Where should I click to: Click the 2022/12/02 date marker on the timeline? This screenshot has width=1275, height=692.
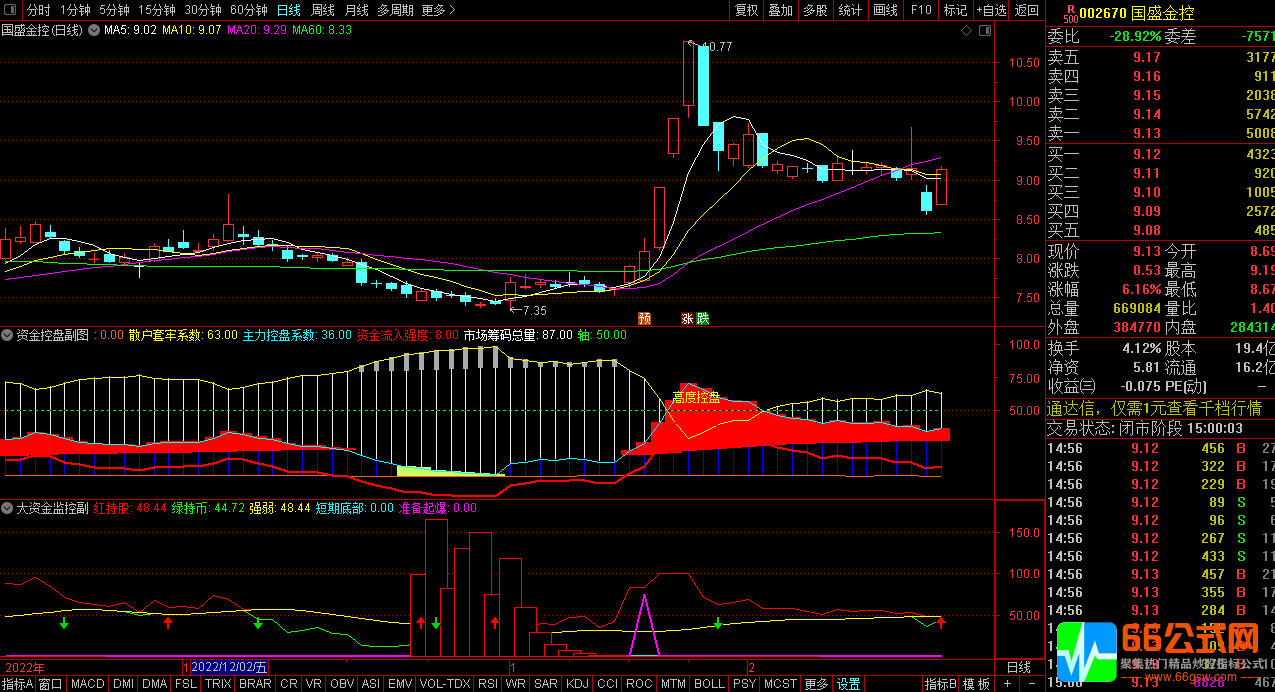[229, 667]
